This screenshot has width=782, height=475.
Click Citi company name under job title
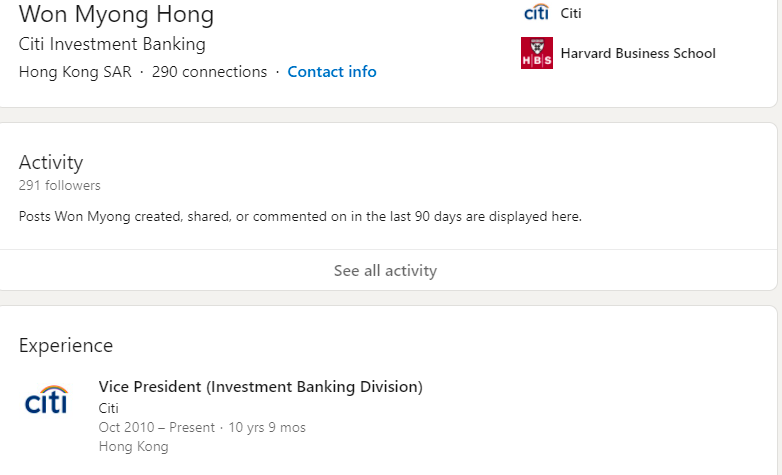pos(108,408)
